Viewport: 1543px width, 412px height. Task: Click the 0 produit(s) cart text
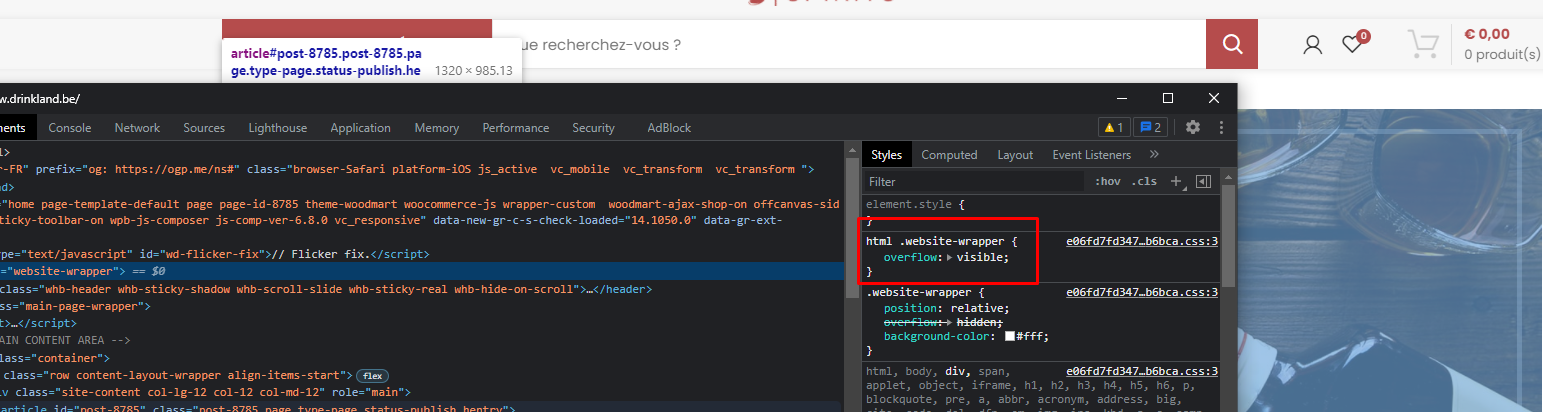tap(1502, 54)
